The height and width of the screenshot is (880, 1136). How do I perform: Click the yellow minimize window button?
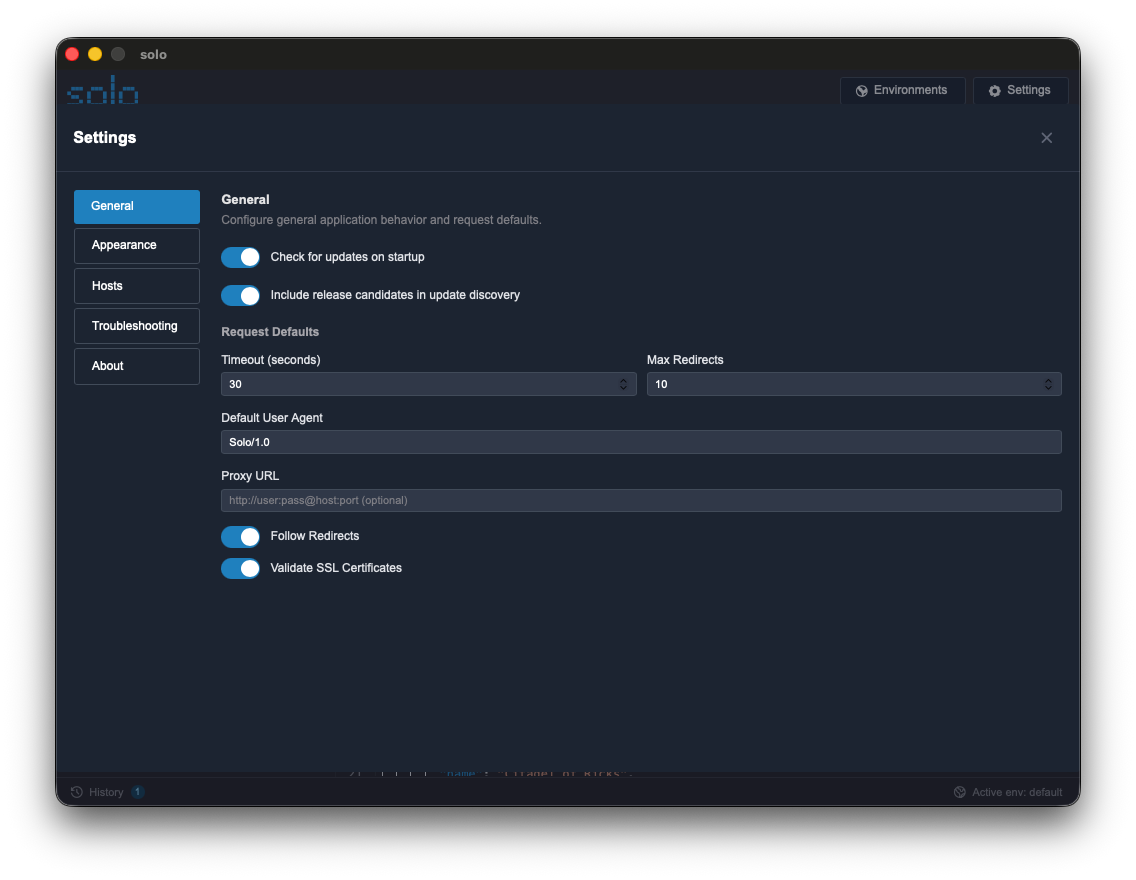tap(95, 54)
